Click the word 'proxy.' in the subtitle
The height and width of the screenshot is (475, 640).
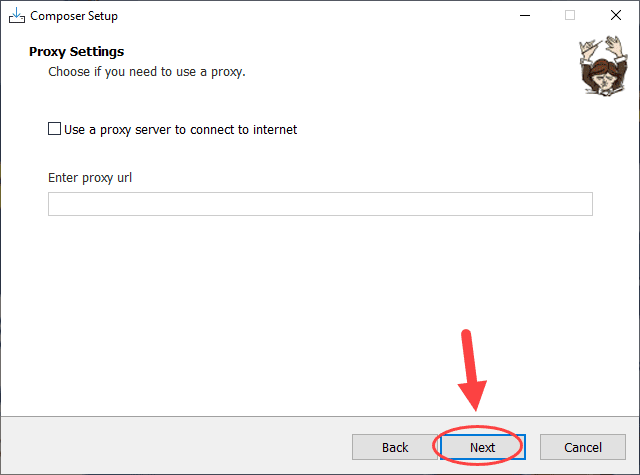[x=228, y=72]
